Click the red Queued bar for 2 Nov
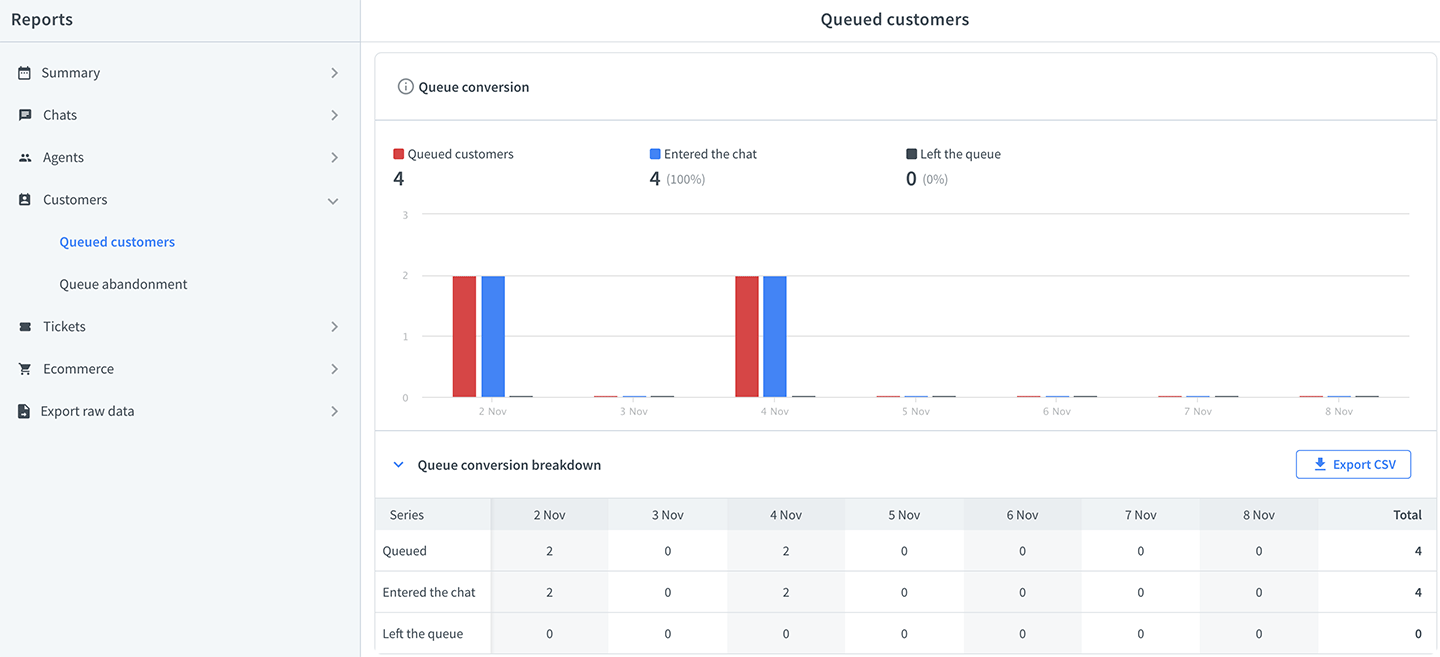The width and height of the screenshot is (1440, 657). pyautogui.click(x=464, y=337)
